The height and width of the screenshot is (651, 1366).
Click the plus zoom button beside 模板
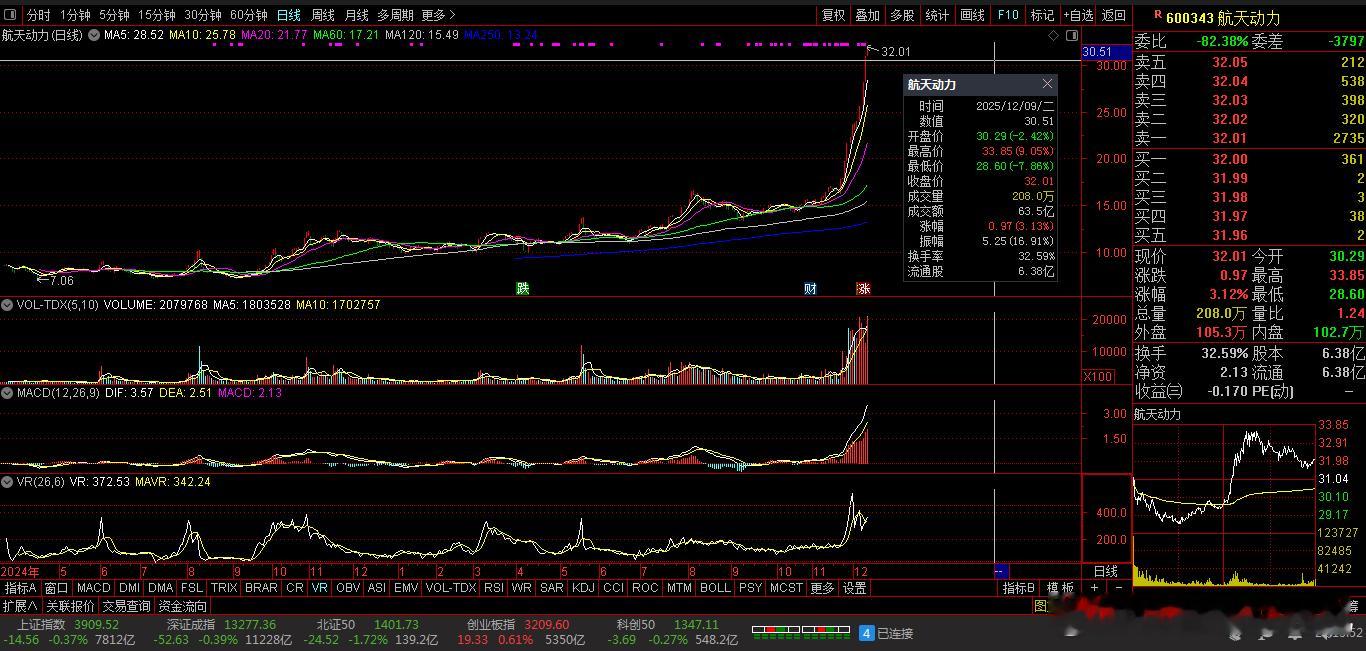(x=1094, y=588)
